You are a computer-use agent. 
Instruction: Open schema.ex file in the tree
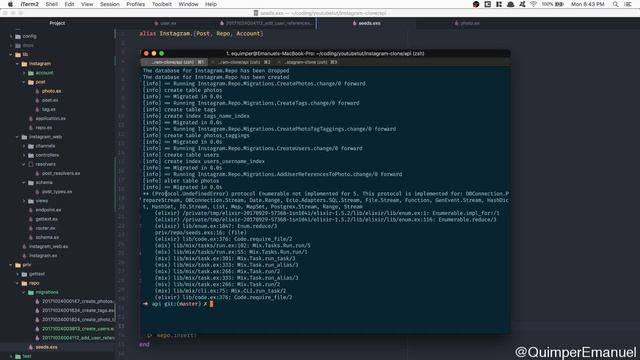coord(47,237)
